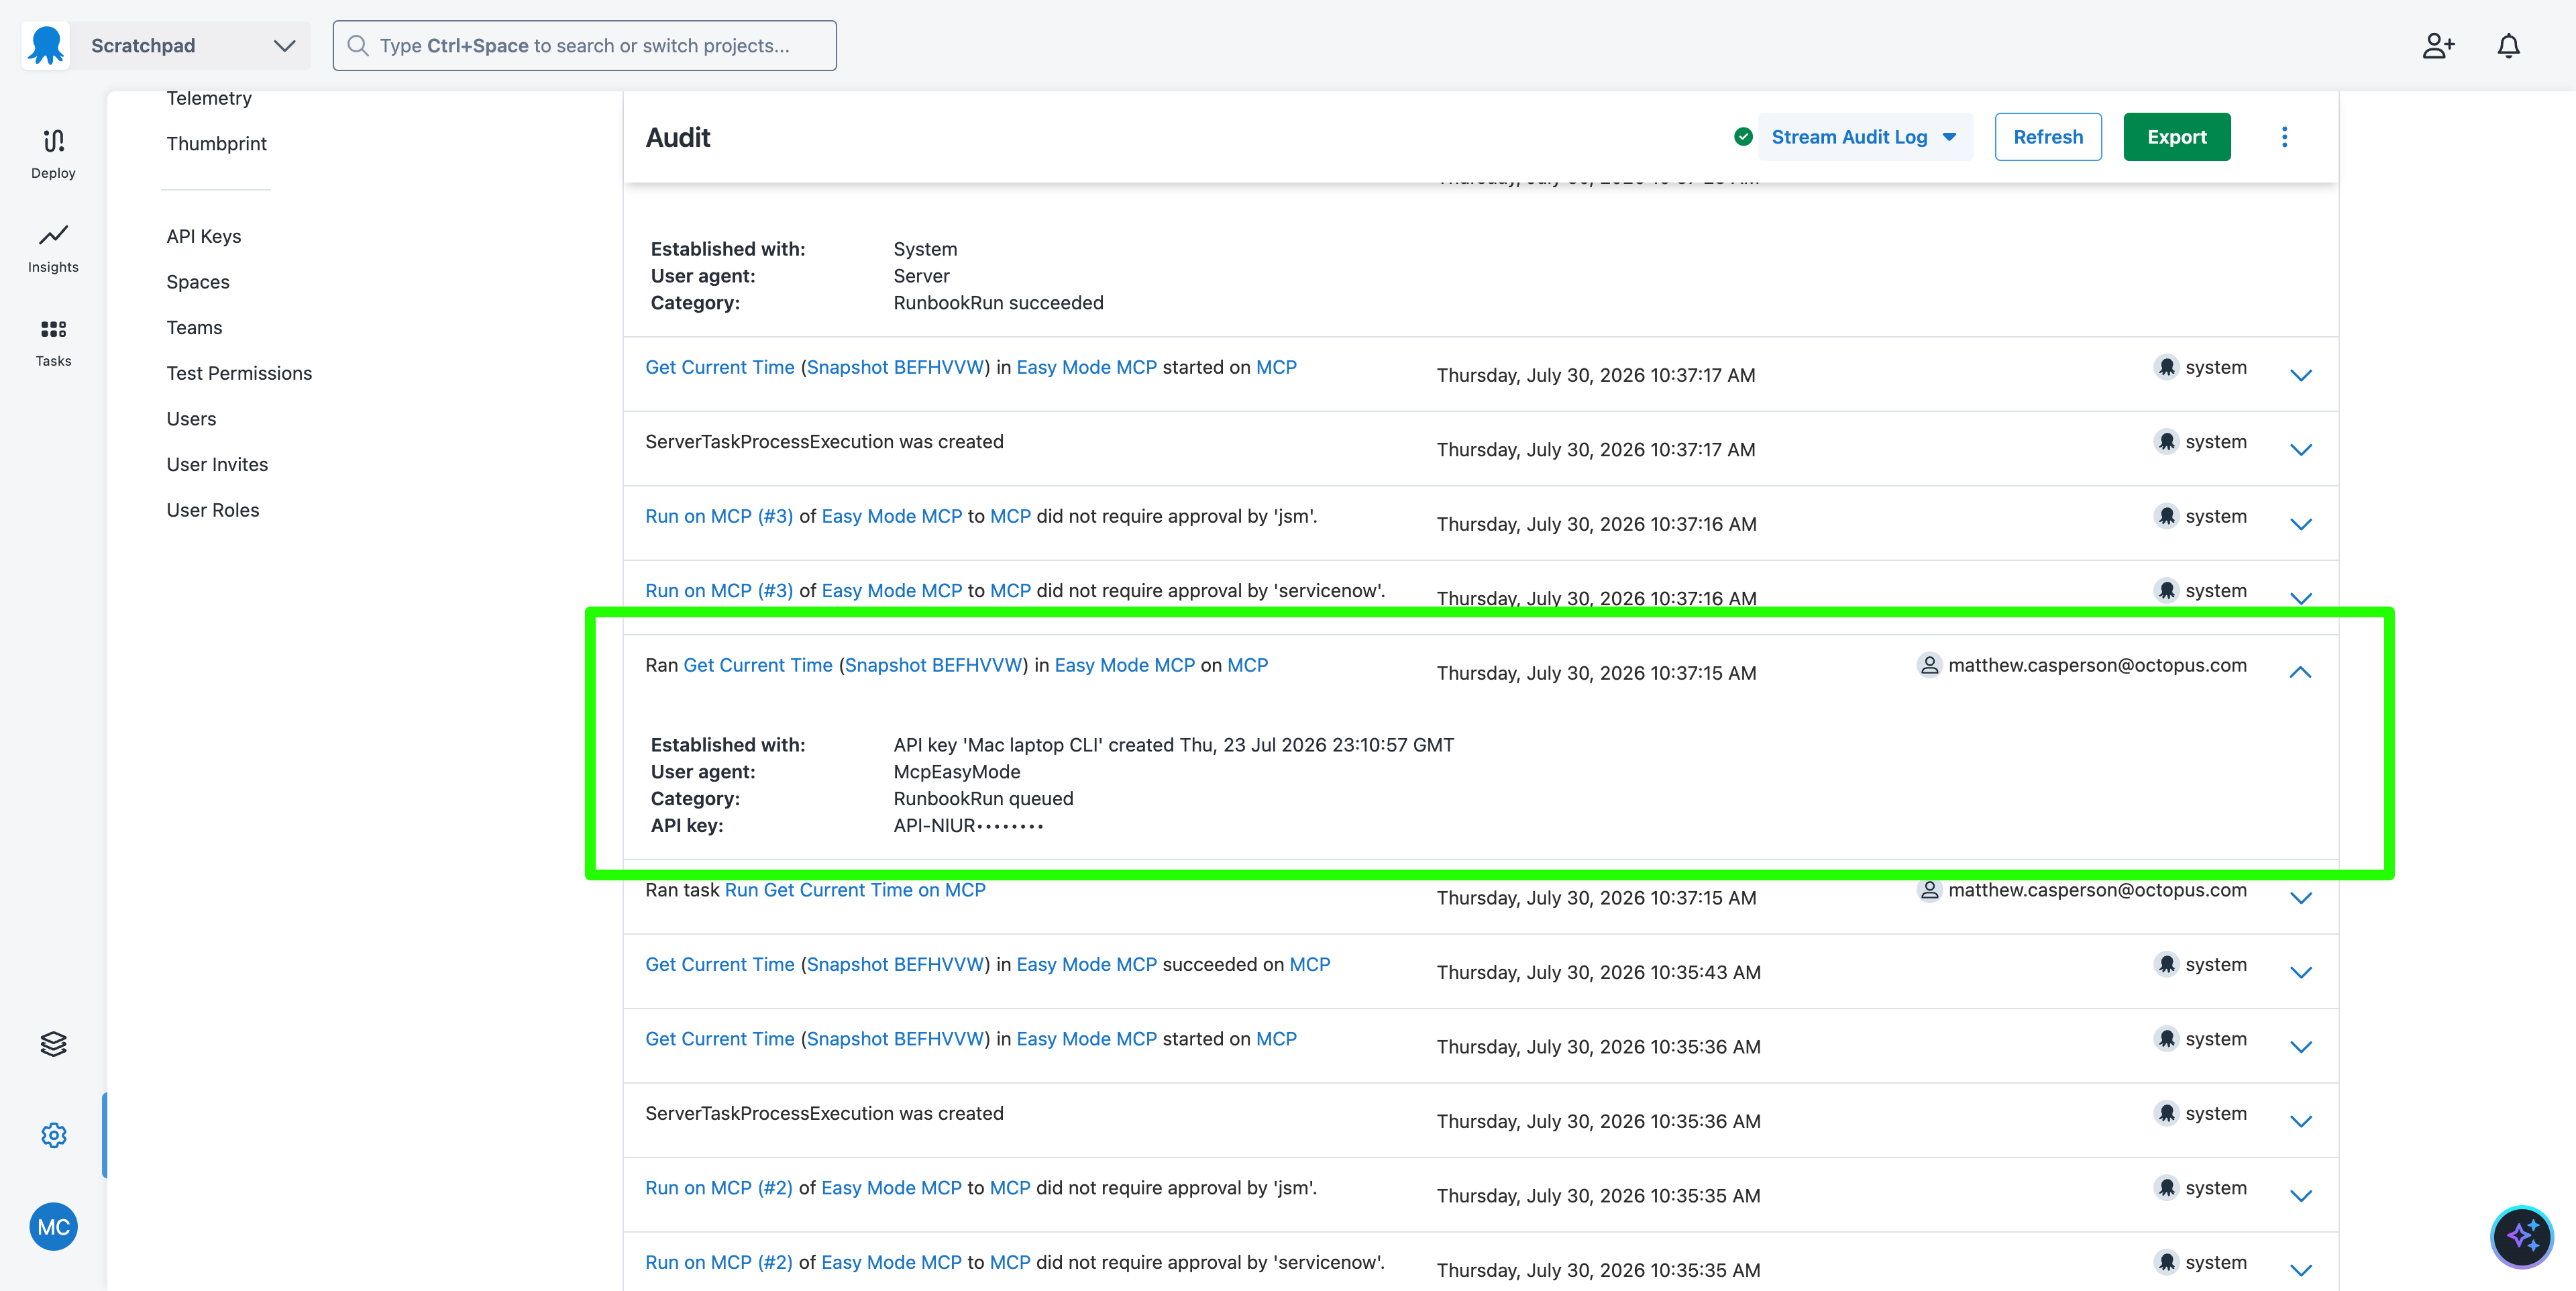Click the 'RunbookRun queued' category value
The image size is (2576, 1291).
click(983, 798)
